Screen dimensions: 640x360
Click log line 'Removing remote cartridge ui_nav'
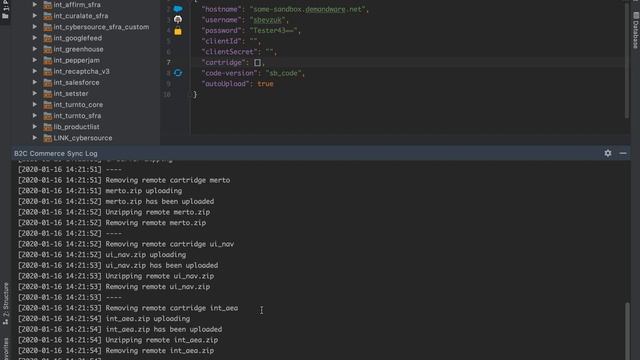pyautogui.click(x=170, y=244)
